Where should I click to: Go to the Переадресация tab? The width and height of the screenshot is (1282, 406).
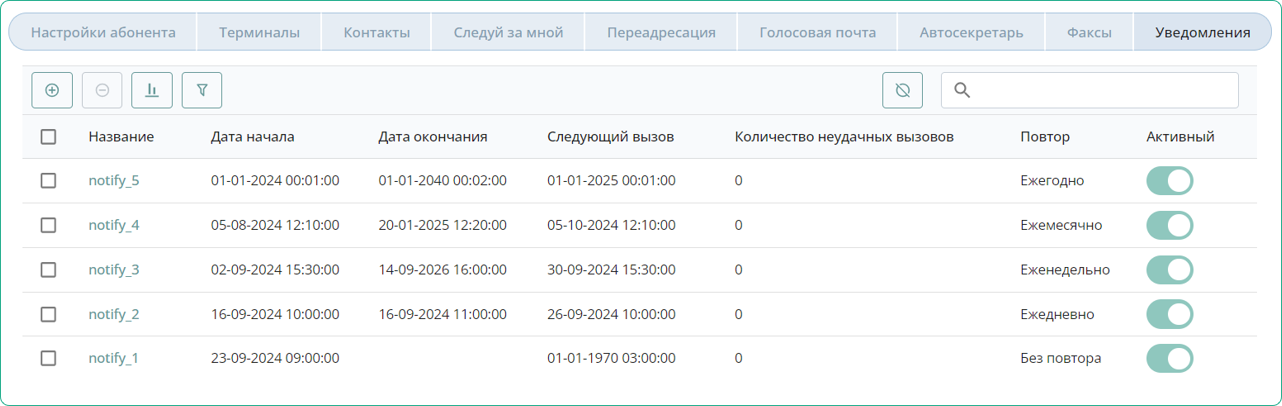tap(661, 33)
